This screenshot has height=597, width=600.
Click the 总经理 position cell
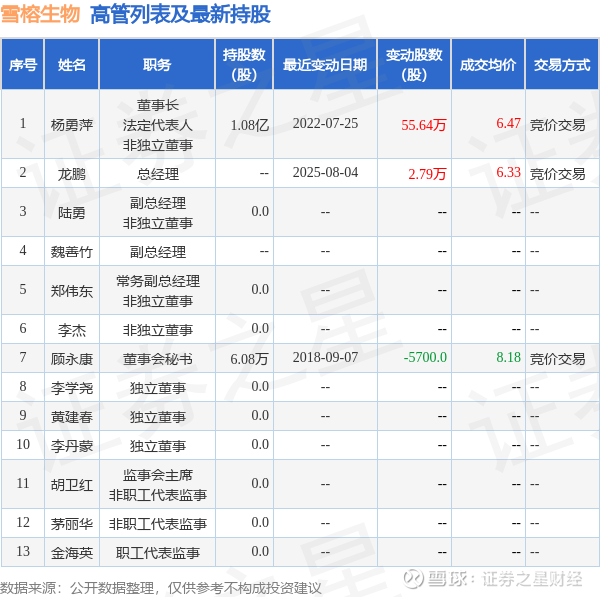coord(158,174)
